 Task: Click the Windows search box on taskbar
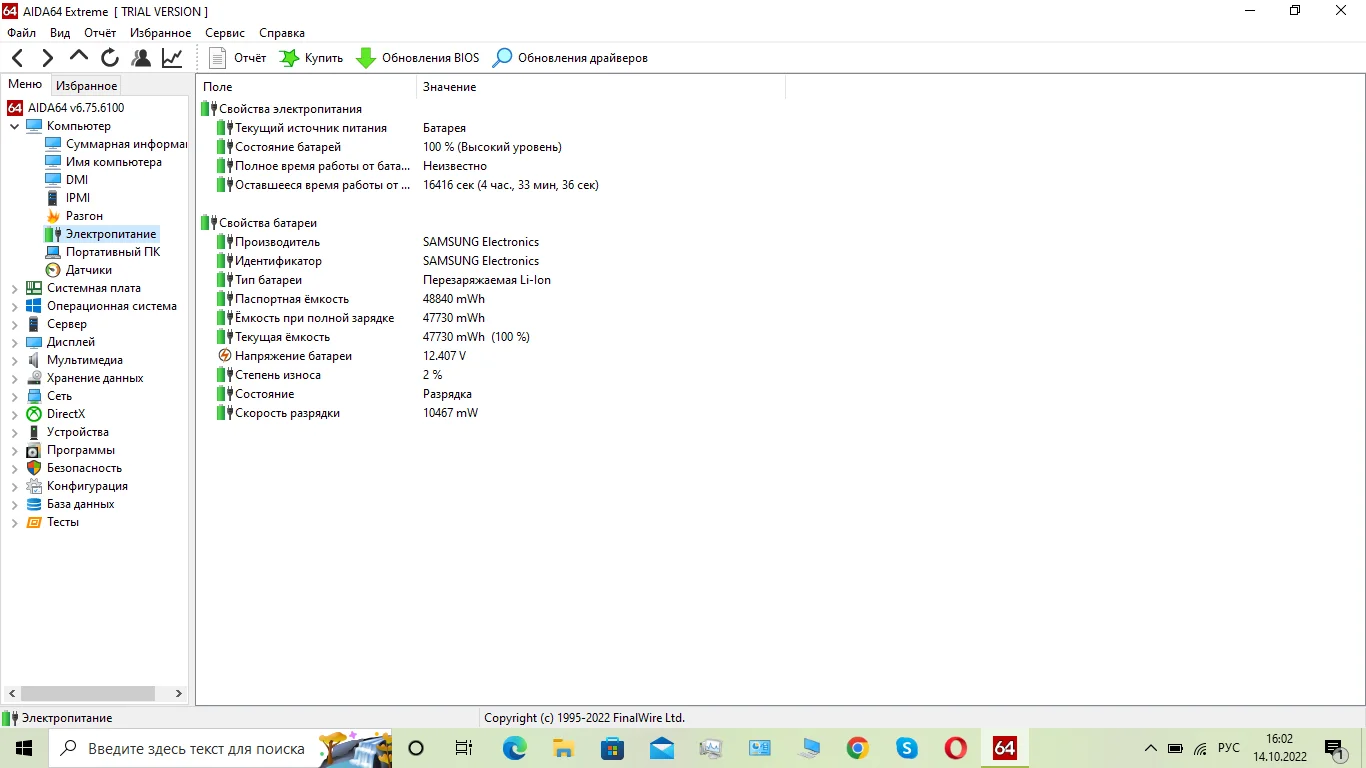click(220, 748)
